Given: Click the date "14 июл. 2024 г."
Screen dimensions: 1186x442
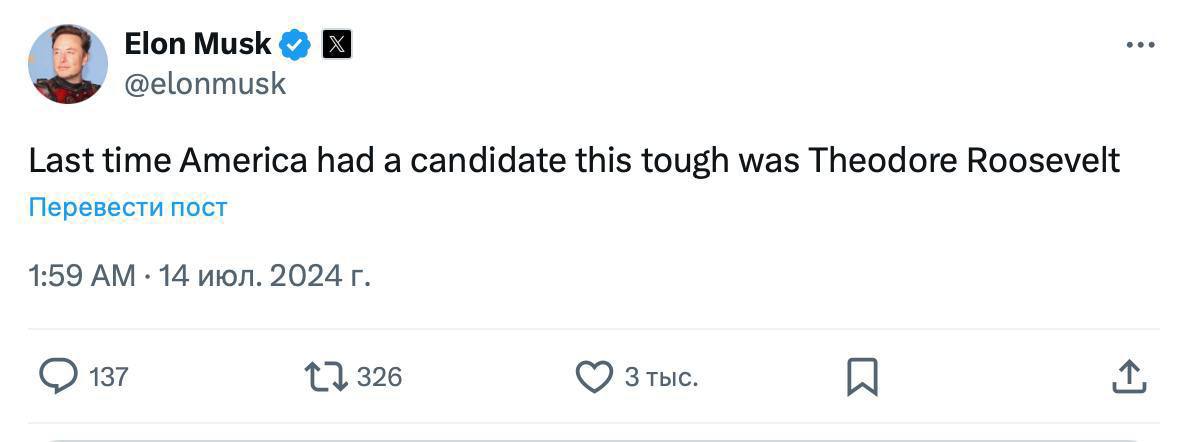Looking at the screenshot, I should [265, 275].
